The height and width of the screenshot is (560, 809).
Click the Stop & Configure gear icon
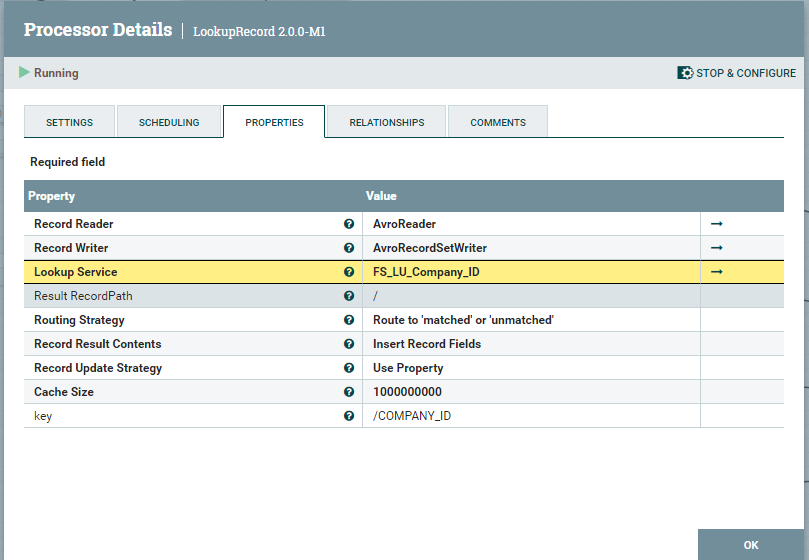point(685,73)
